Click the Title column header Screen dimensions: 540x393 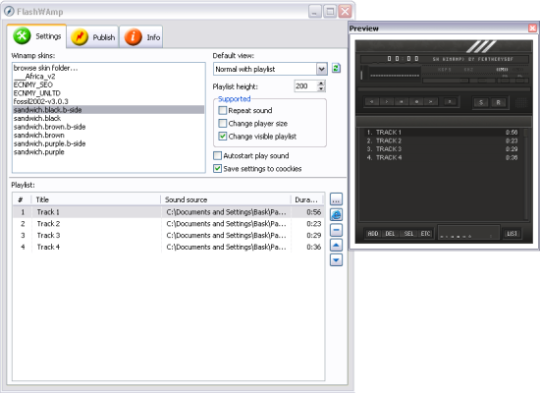tap(96, 199)
